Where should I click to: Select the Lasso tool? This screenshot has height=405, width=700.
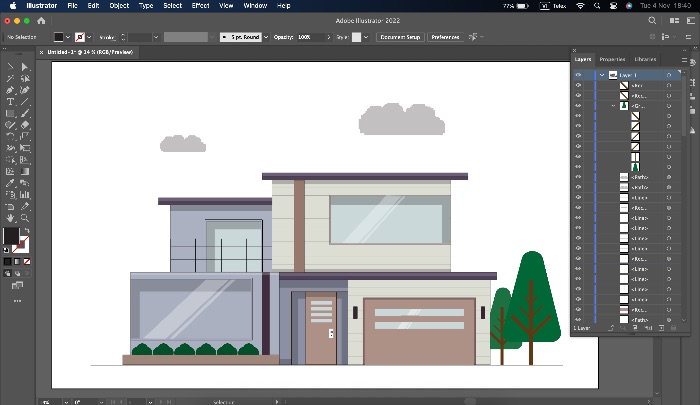[25, 79]
